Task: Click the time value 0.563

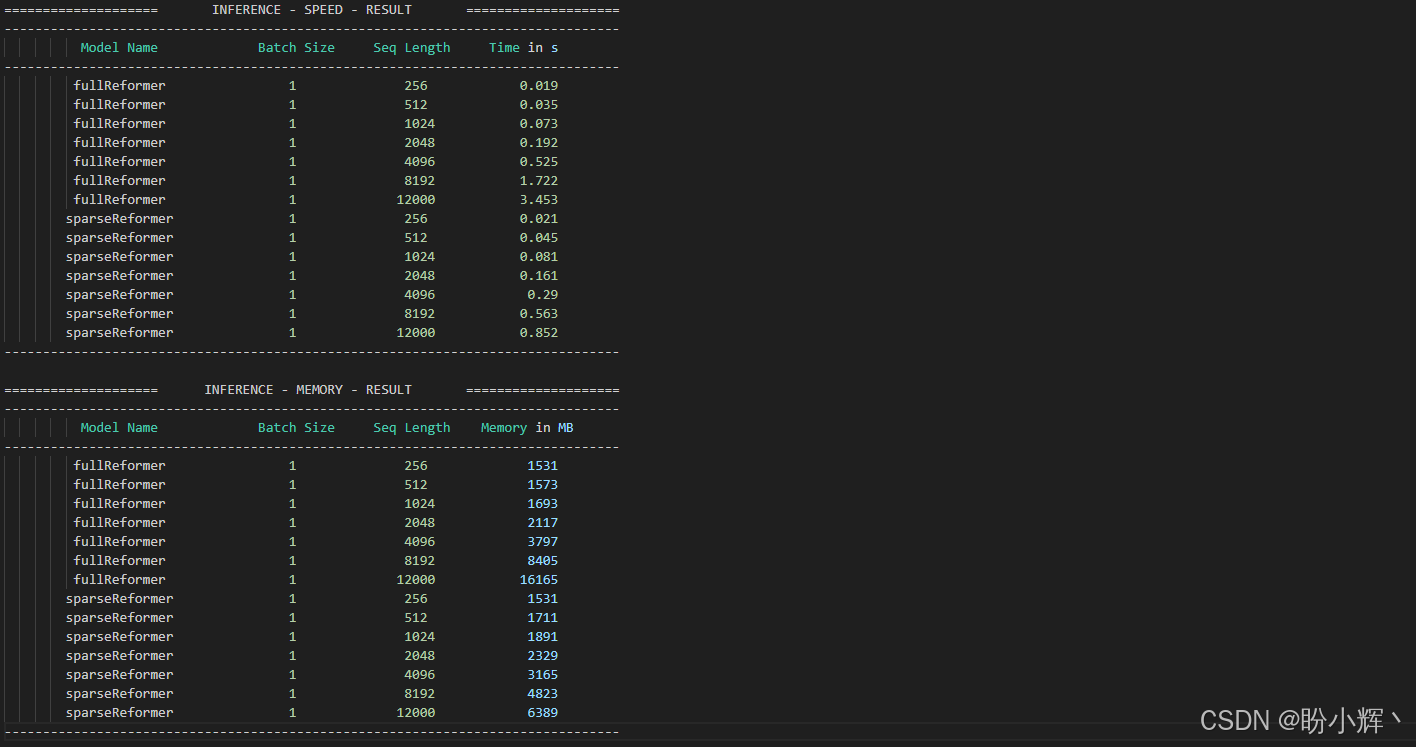Action: pyautogui.click(x=539, y=314)
